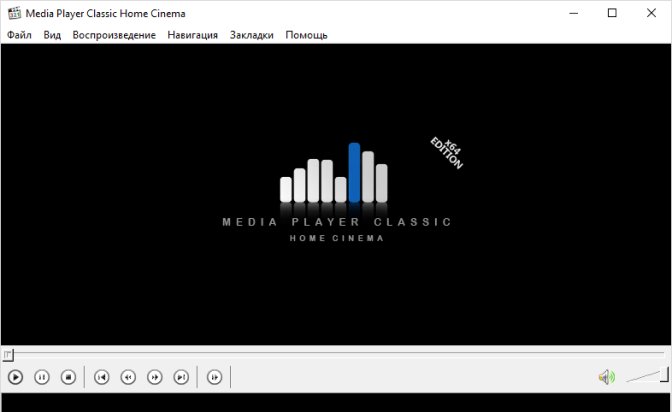Open the Файл menu
Screen dimensions: 672x412
coord(19,35)
